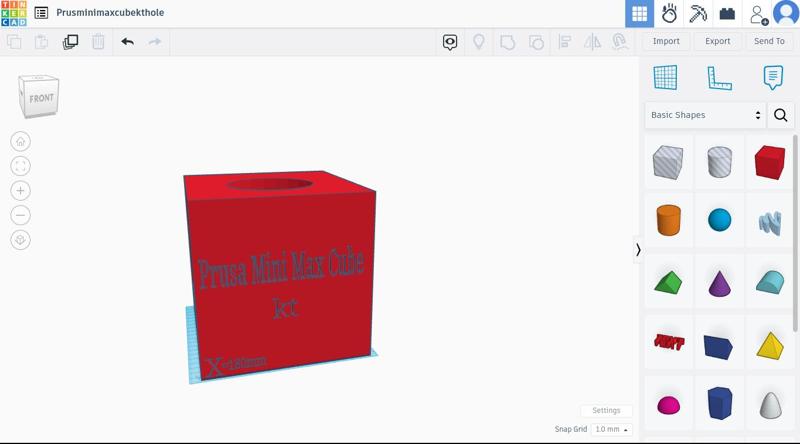Image resolution: width=800 pixels, height=444 pixels.
Task: Select the yellow Pyramid shape
Action: tap(770, 346)
